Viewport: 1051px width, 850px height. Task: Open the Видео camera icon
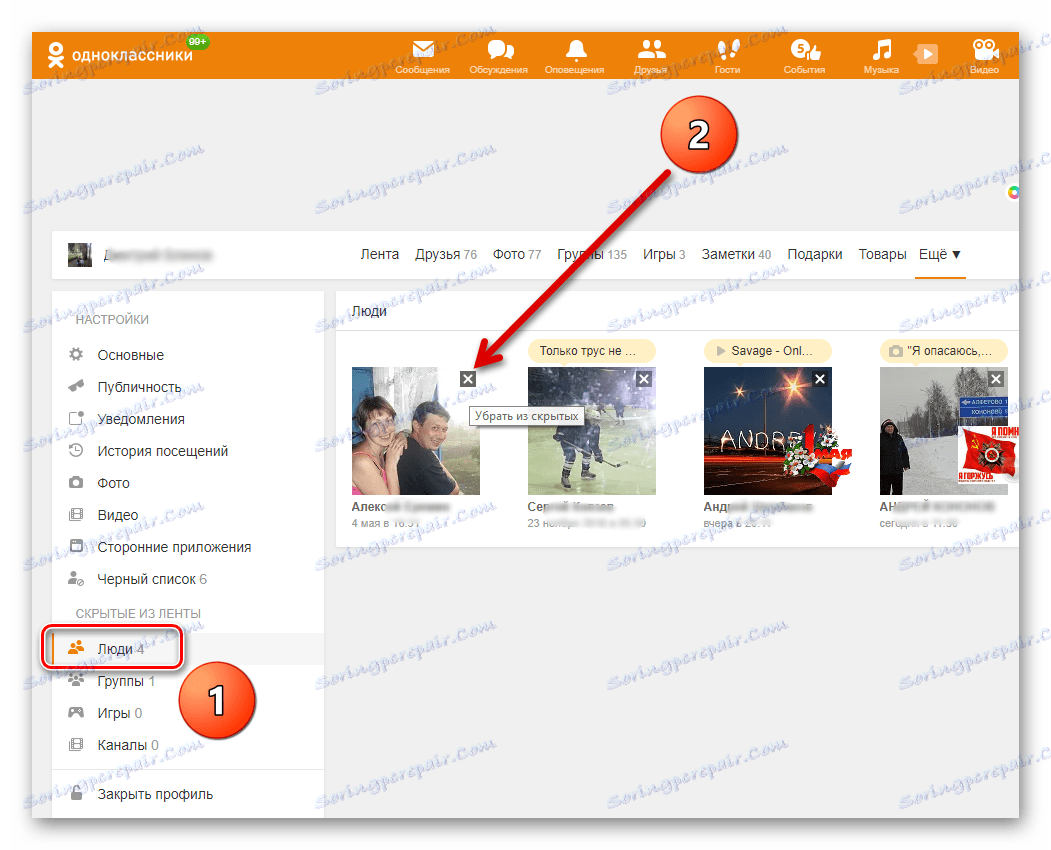tap(984, 56)
